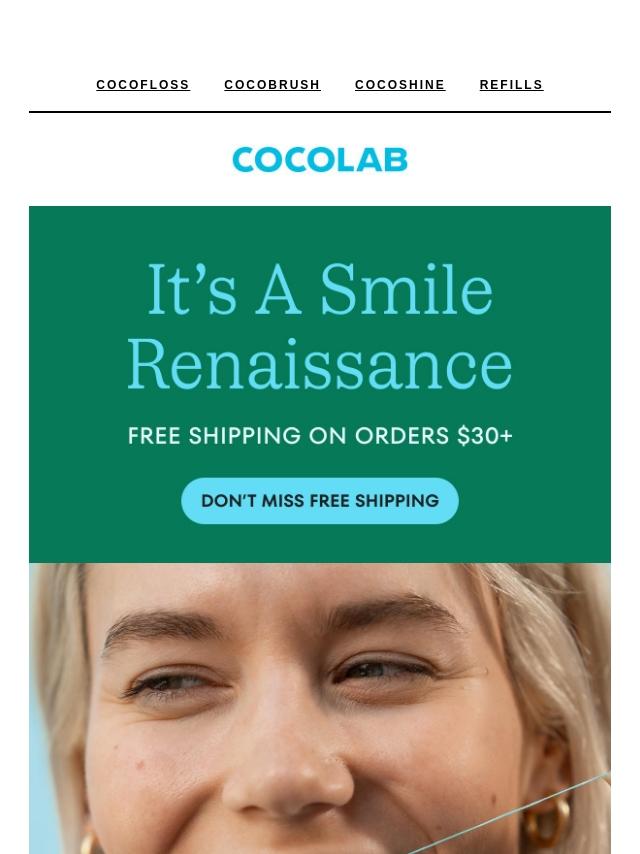Click the Don't Miss Free Shipping button

pyautogui.click(x=320, y=501)
